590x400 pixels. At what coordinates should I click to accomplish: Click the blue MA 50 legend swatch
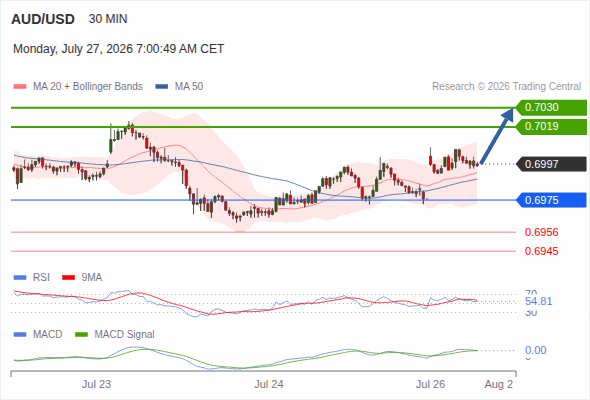point(162,87)
